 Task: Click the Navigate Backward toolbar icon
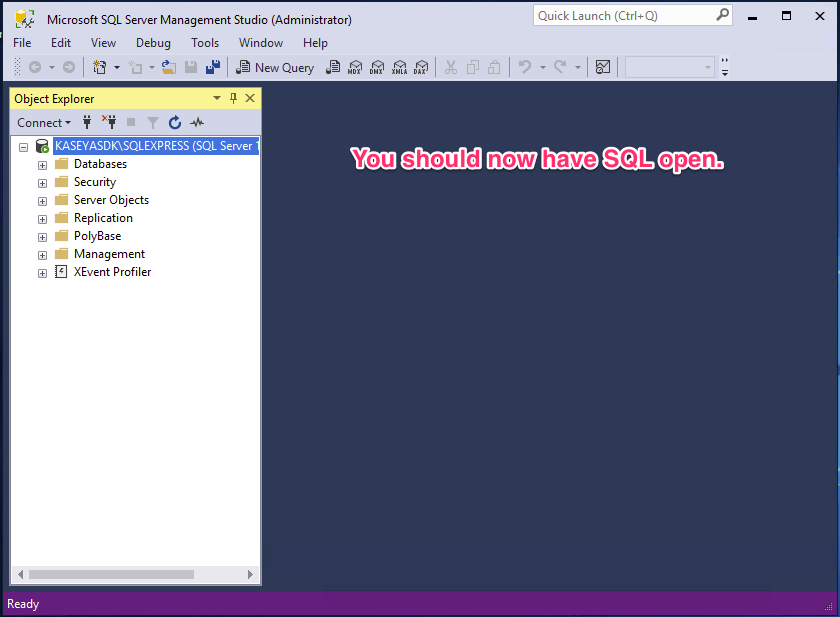tap(35, 67)
